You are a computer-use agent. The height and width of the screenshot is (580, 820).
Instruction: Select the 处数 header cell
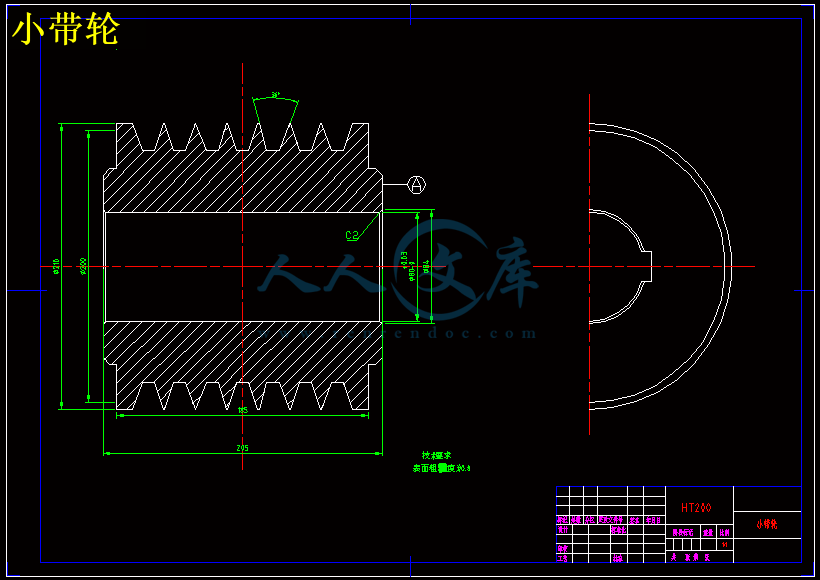pos(576,520)
